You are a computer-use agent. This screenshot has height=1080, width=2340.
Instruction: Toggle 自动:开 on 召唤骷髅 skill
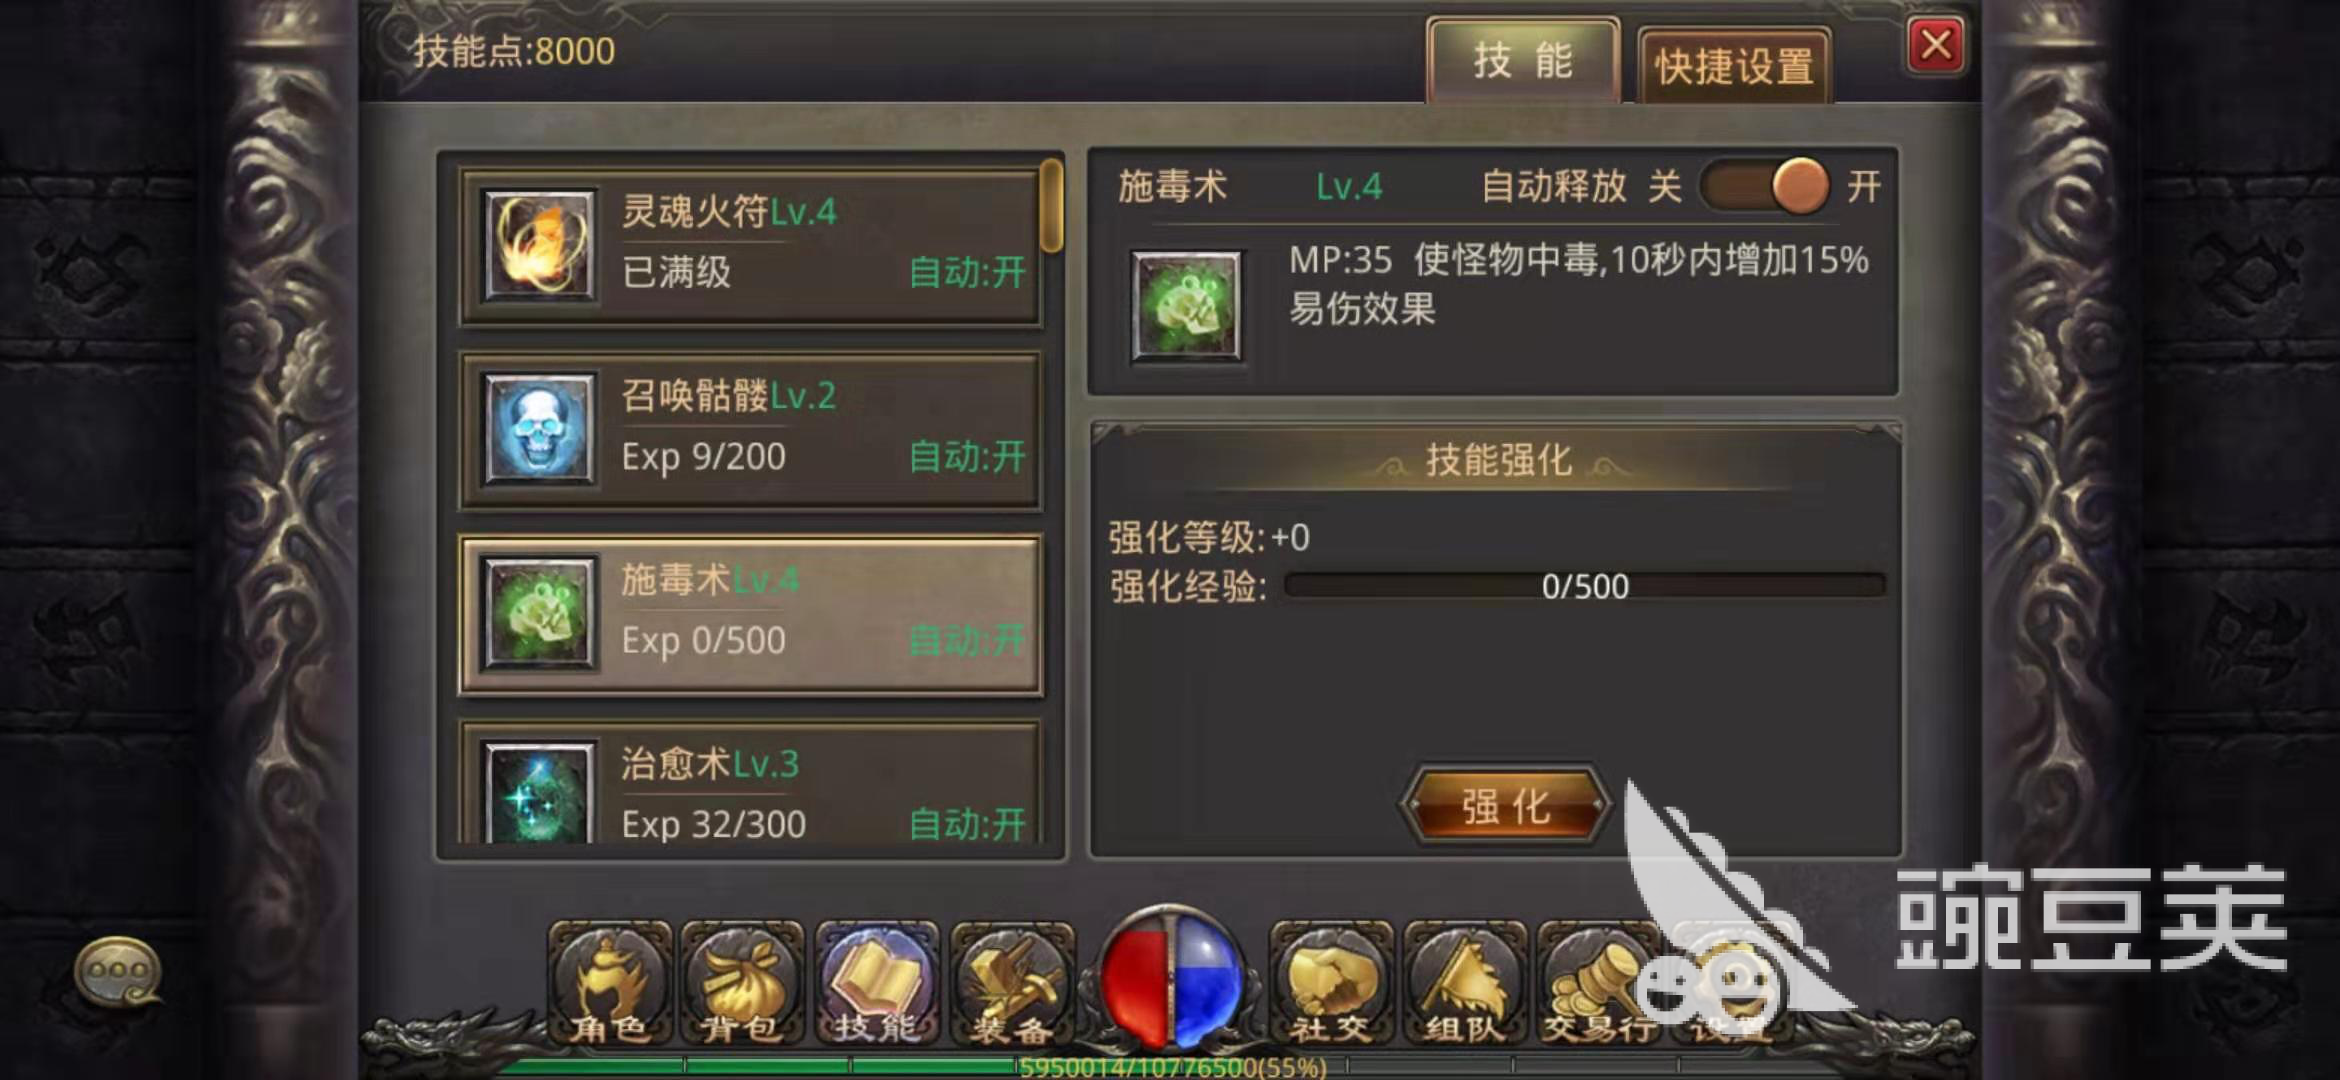[967, 457]
